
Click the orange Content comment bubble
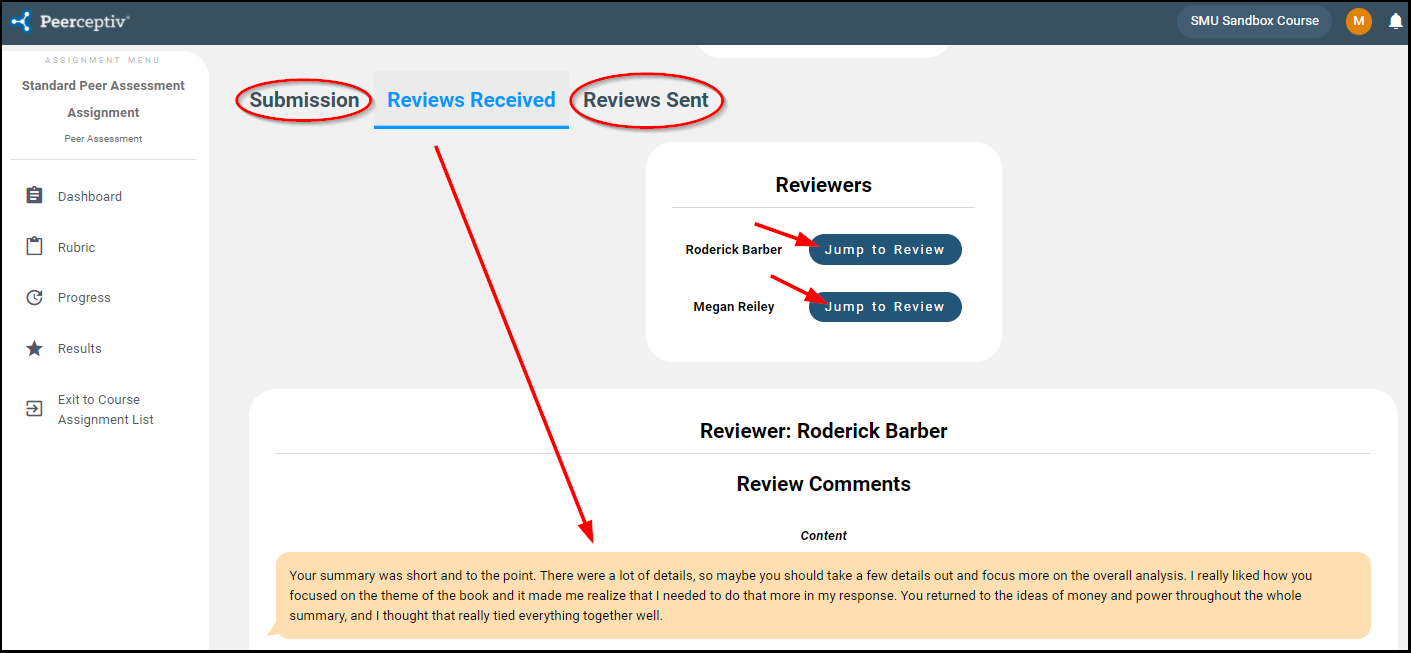(822, 595)
